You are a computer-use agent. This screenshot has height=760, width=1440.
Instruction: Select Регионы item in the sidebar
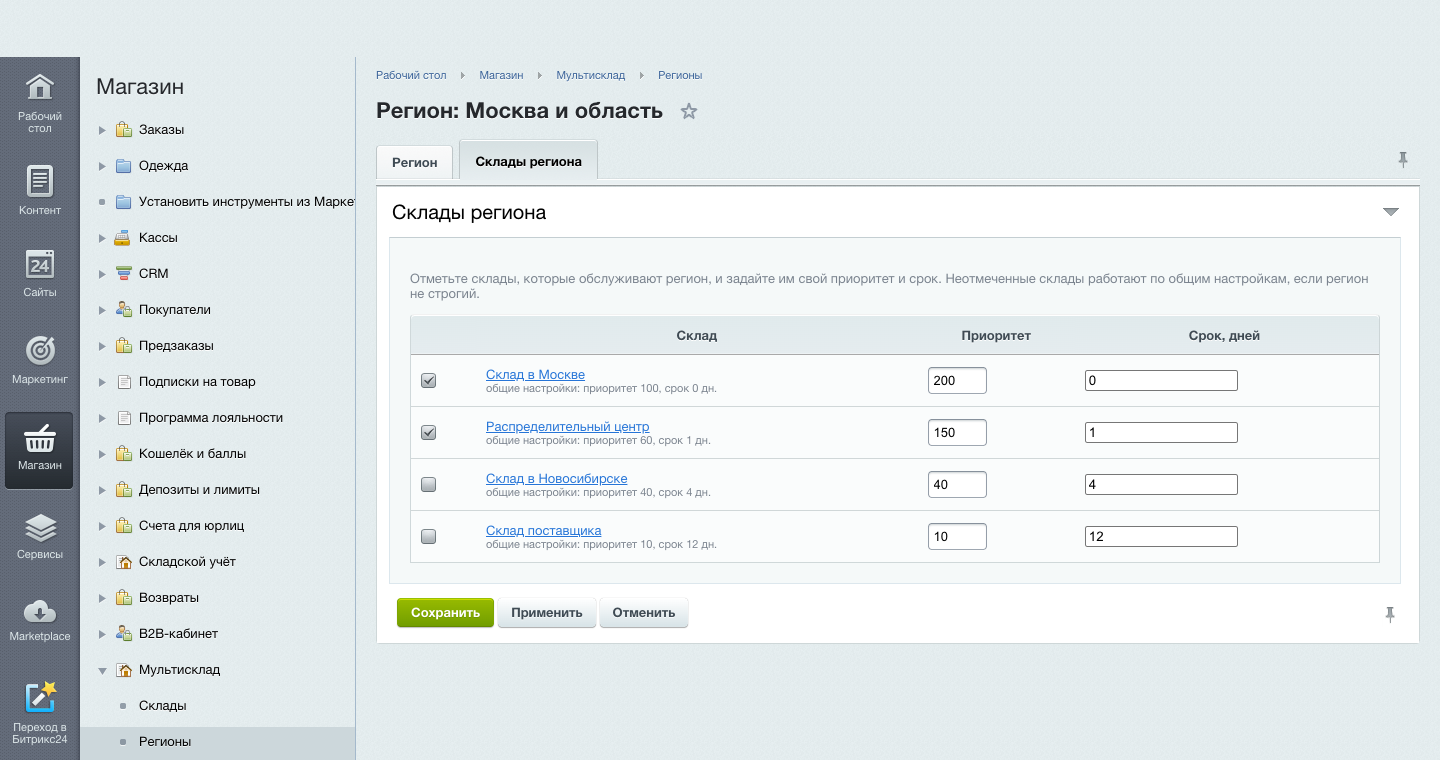point(165,742)
